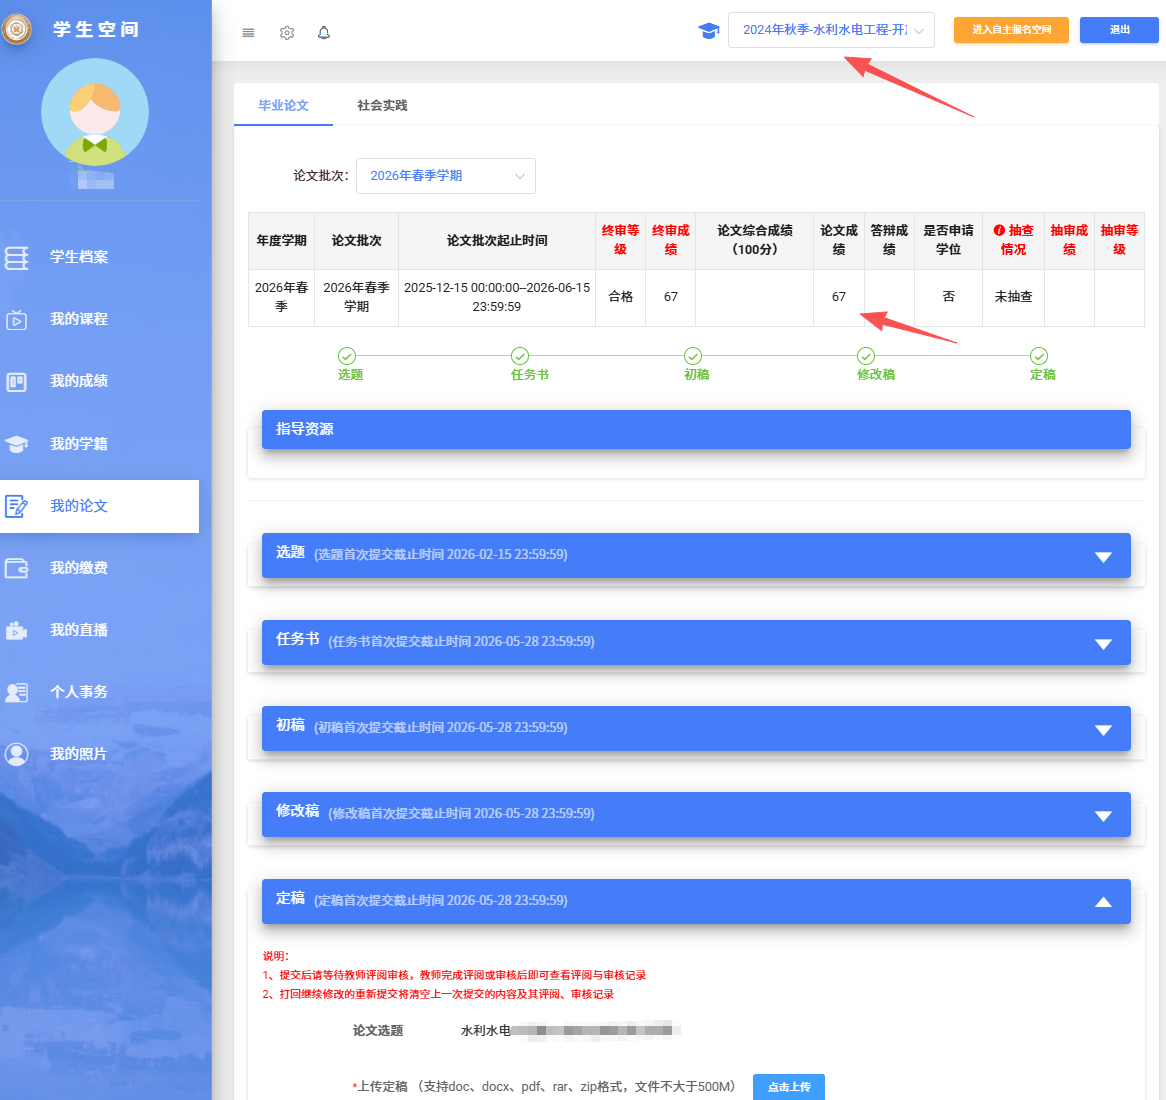
Task: Open 我的课程 in sidebar
Action: (x=79, y=319)
